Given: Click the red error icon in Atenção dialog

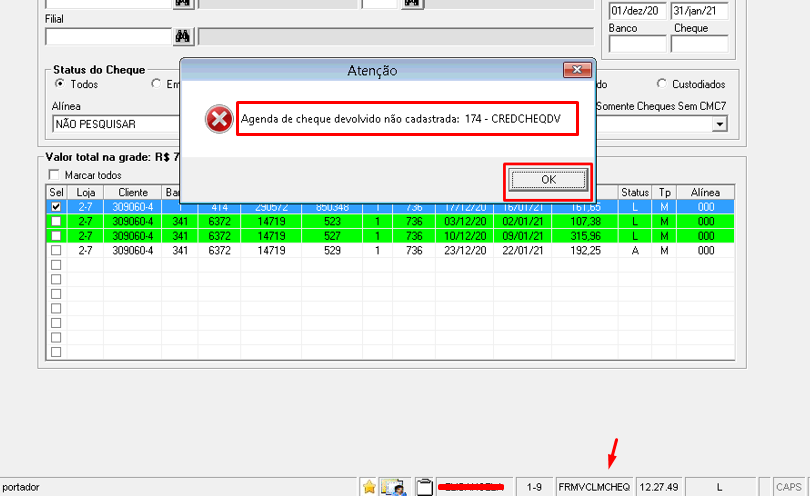Looking at the screenshot, I should coord(219,119).
